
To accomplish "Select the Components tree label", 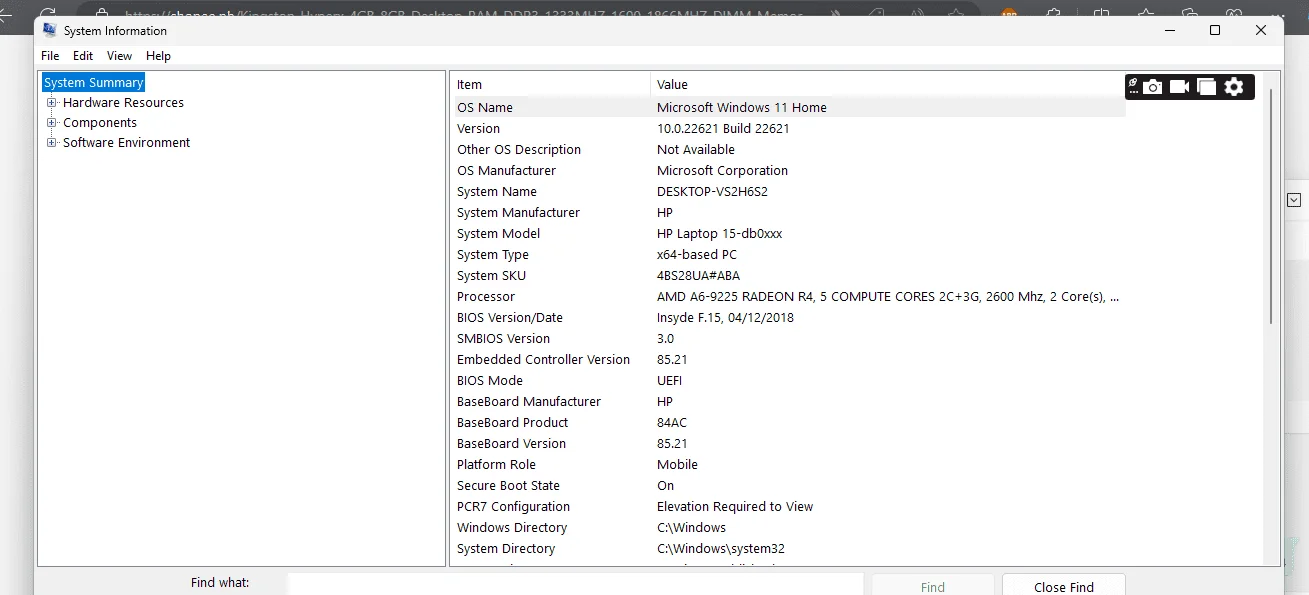I will (100, 122).
